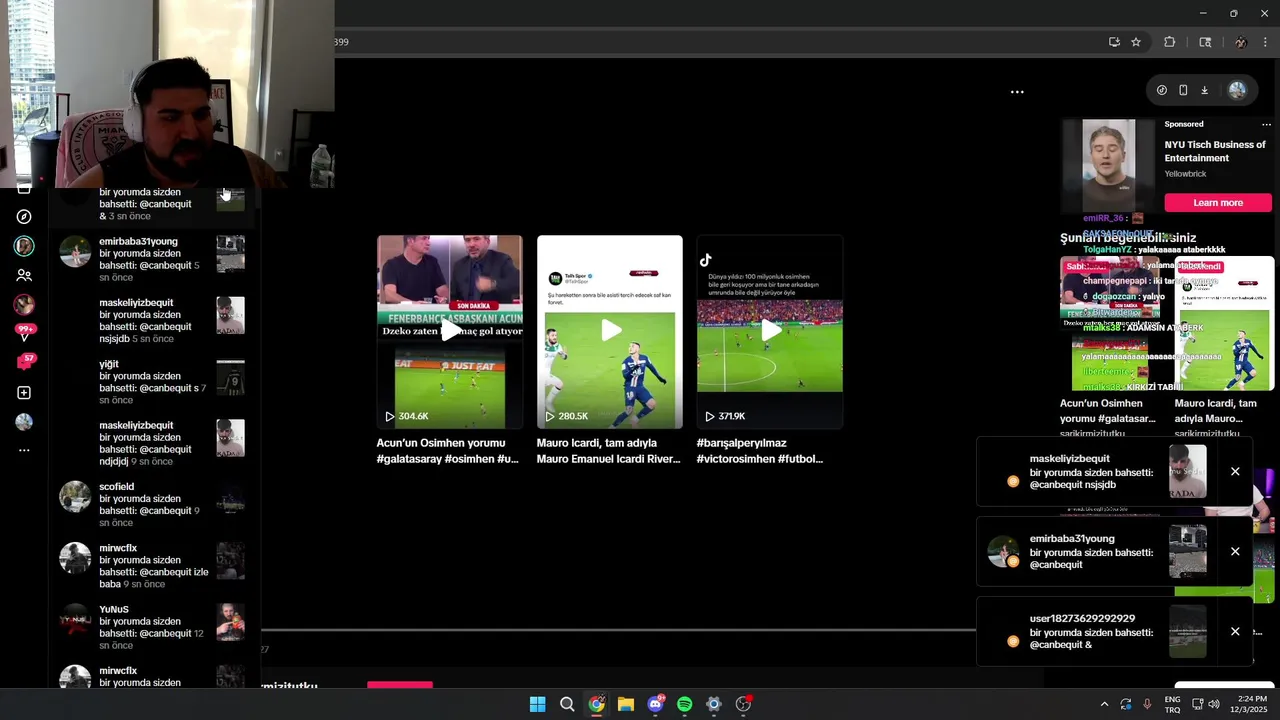Open OBS Studio from the taskbar
This screenshot has width=1280, height=720.
tap(743, 704)
